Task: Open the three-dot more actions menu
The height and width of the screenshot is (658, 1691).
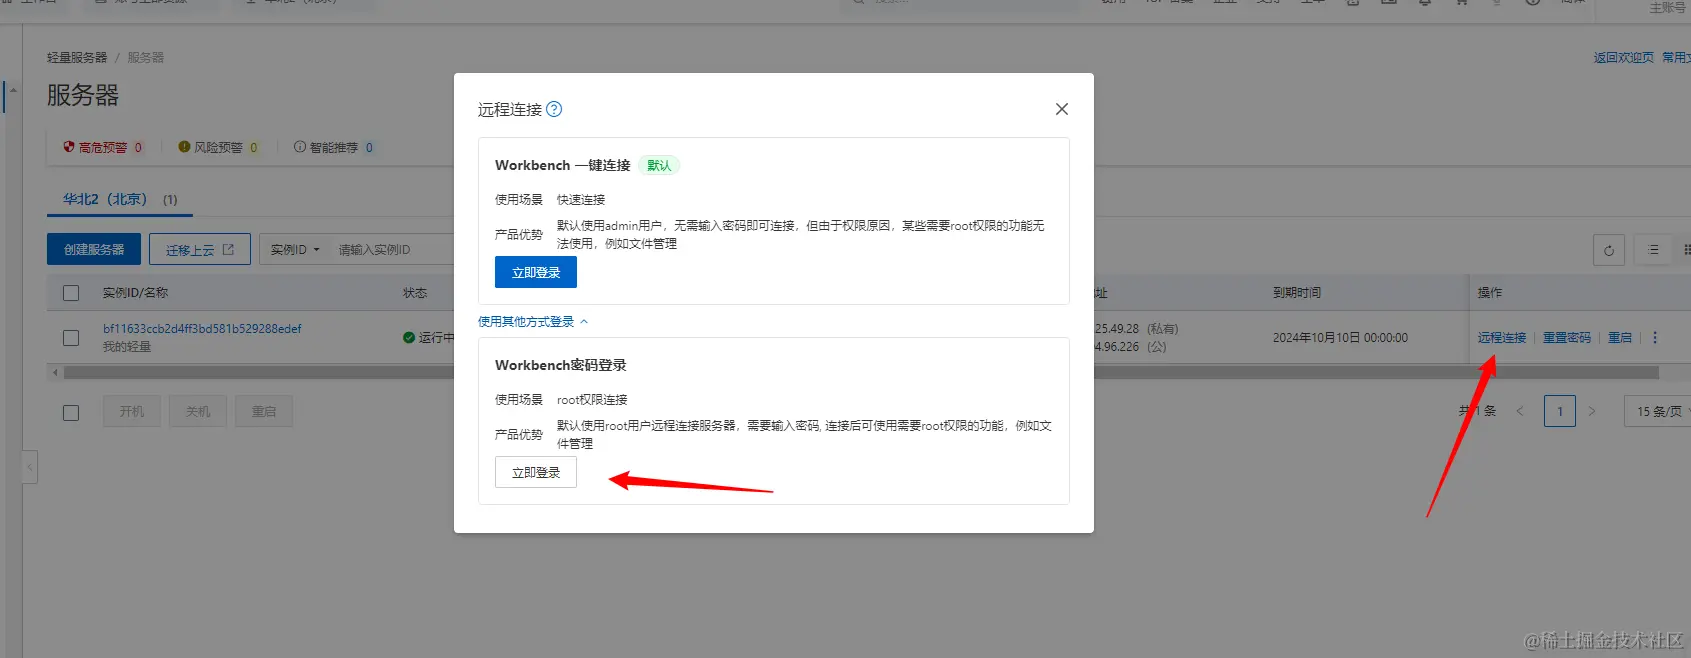Action: (1655, 338)
